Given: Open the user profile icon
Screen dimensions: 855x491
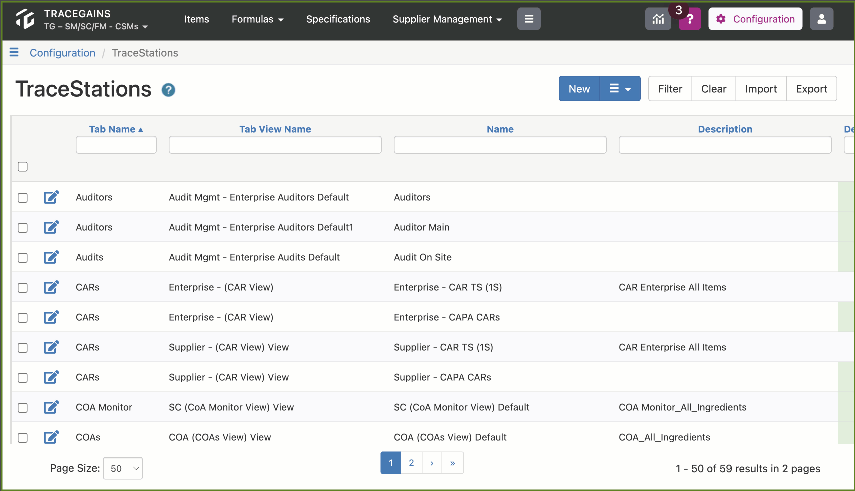Looking at the screenshot, I should tap(822, 19).
